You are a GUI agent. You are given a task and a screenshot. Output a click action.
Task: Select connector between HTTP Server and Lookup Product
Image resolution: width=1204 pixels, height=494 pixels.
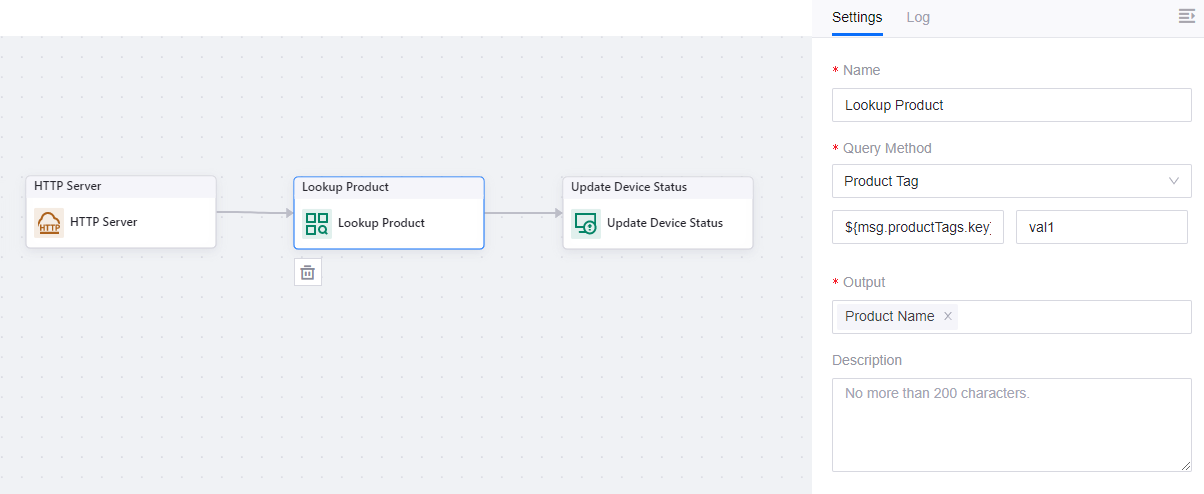(x=254, y=212)
